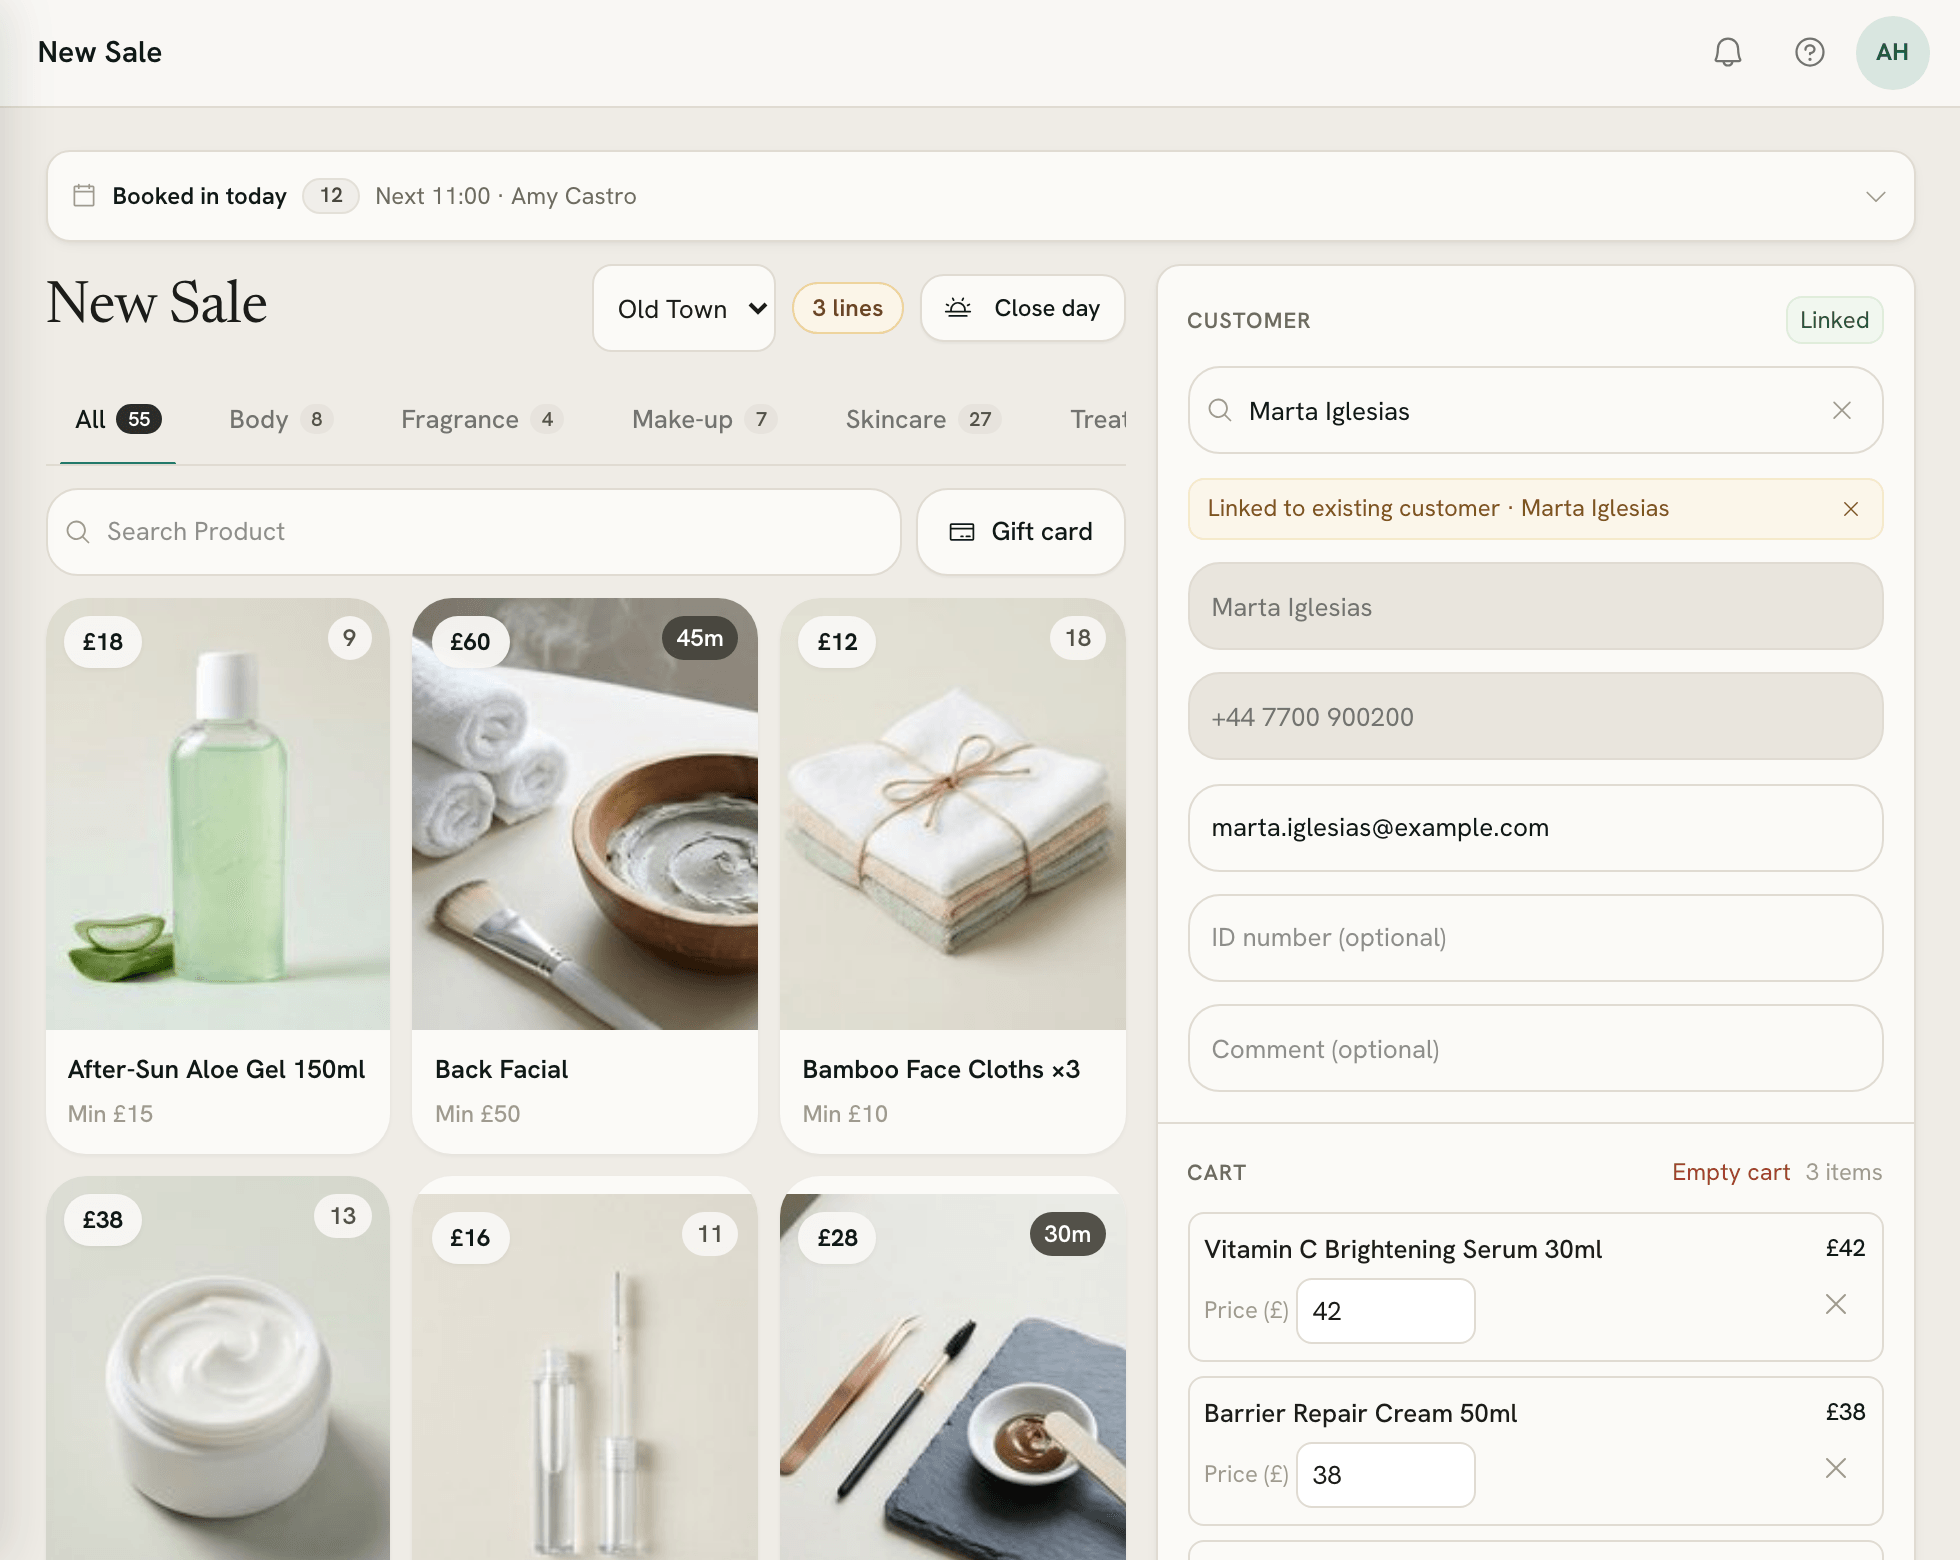
Task: Open the AH user avatar menu
Action: (x=1892, y=52)
